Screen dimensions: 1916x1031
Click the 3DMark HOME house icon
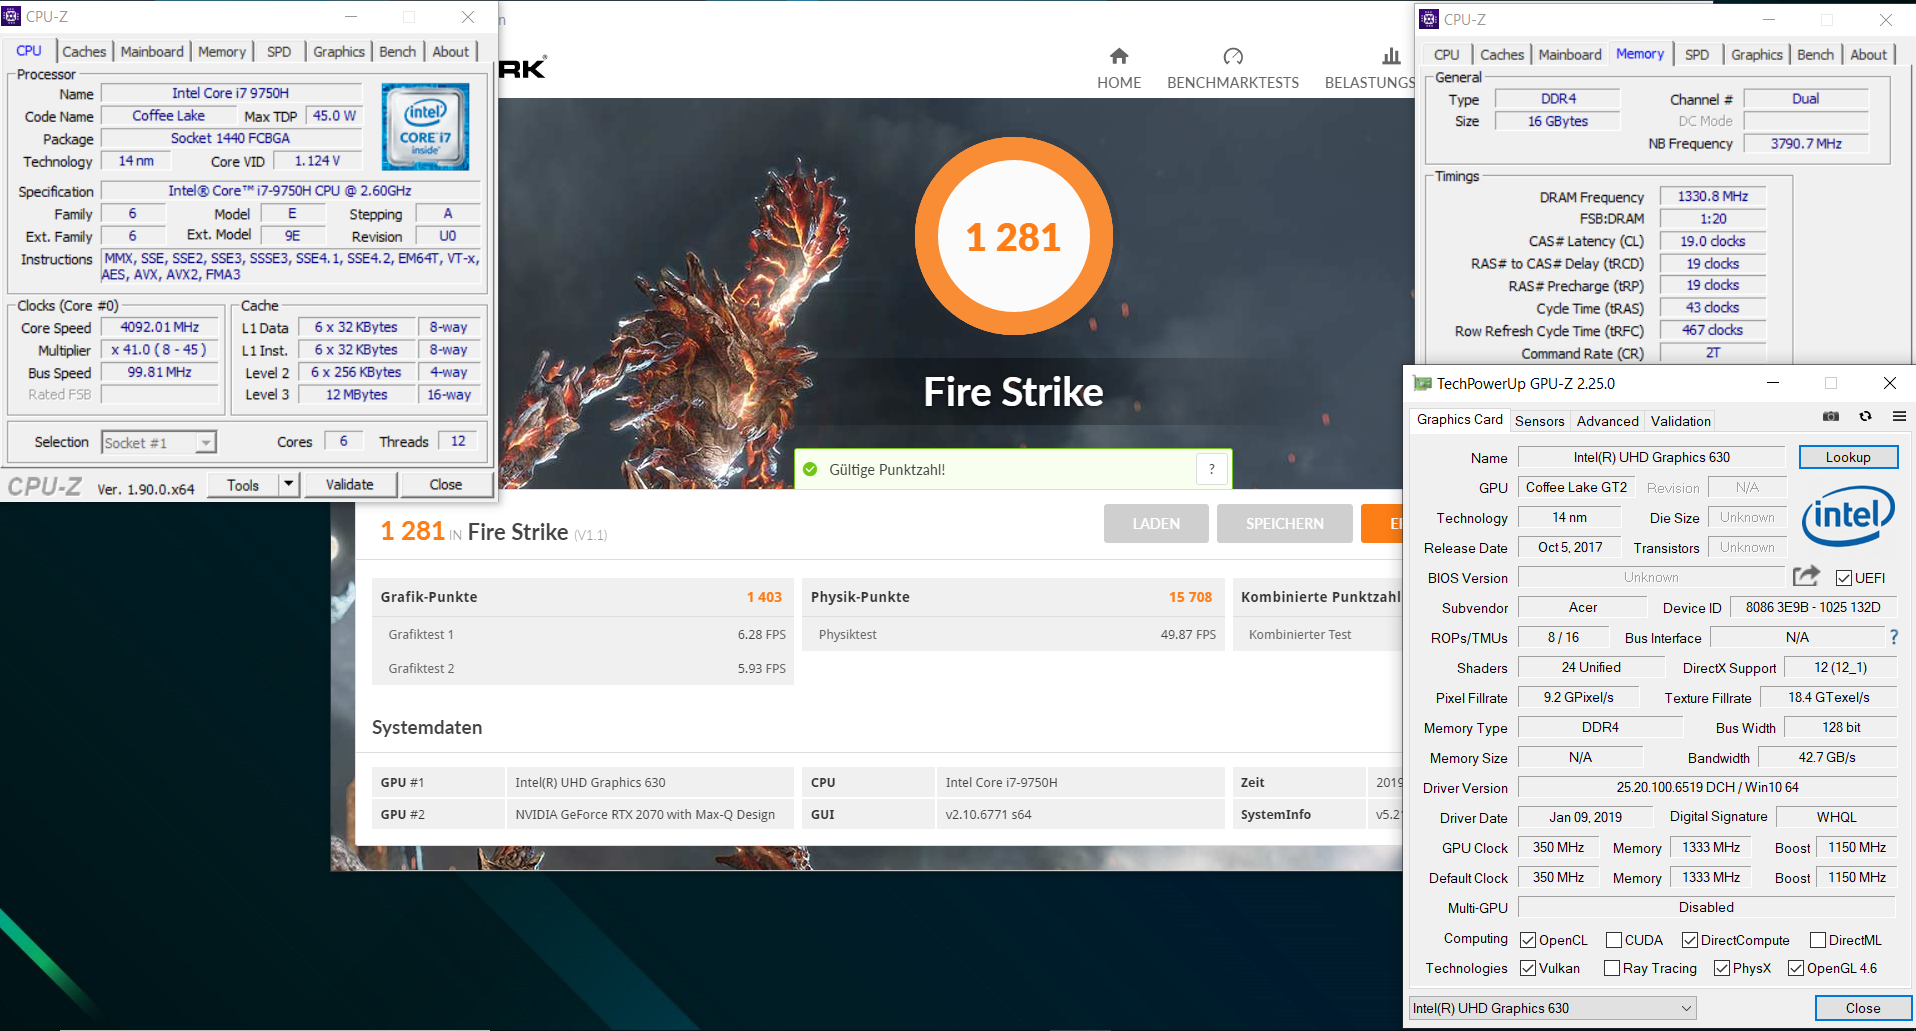[x=1119, y=56]
